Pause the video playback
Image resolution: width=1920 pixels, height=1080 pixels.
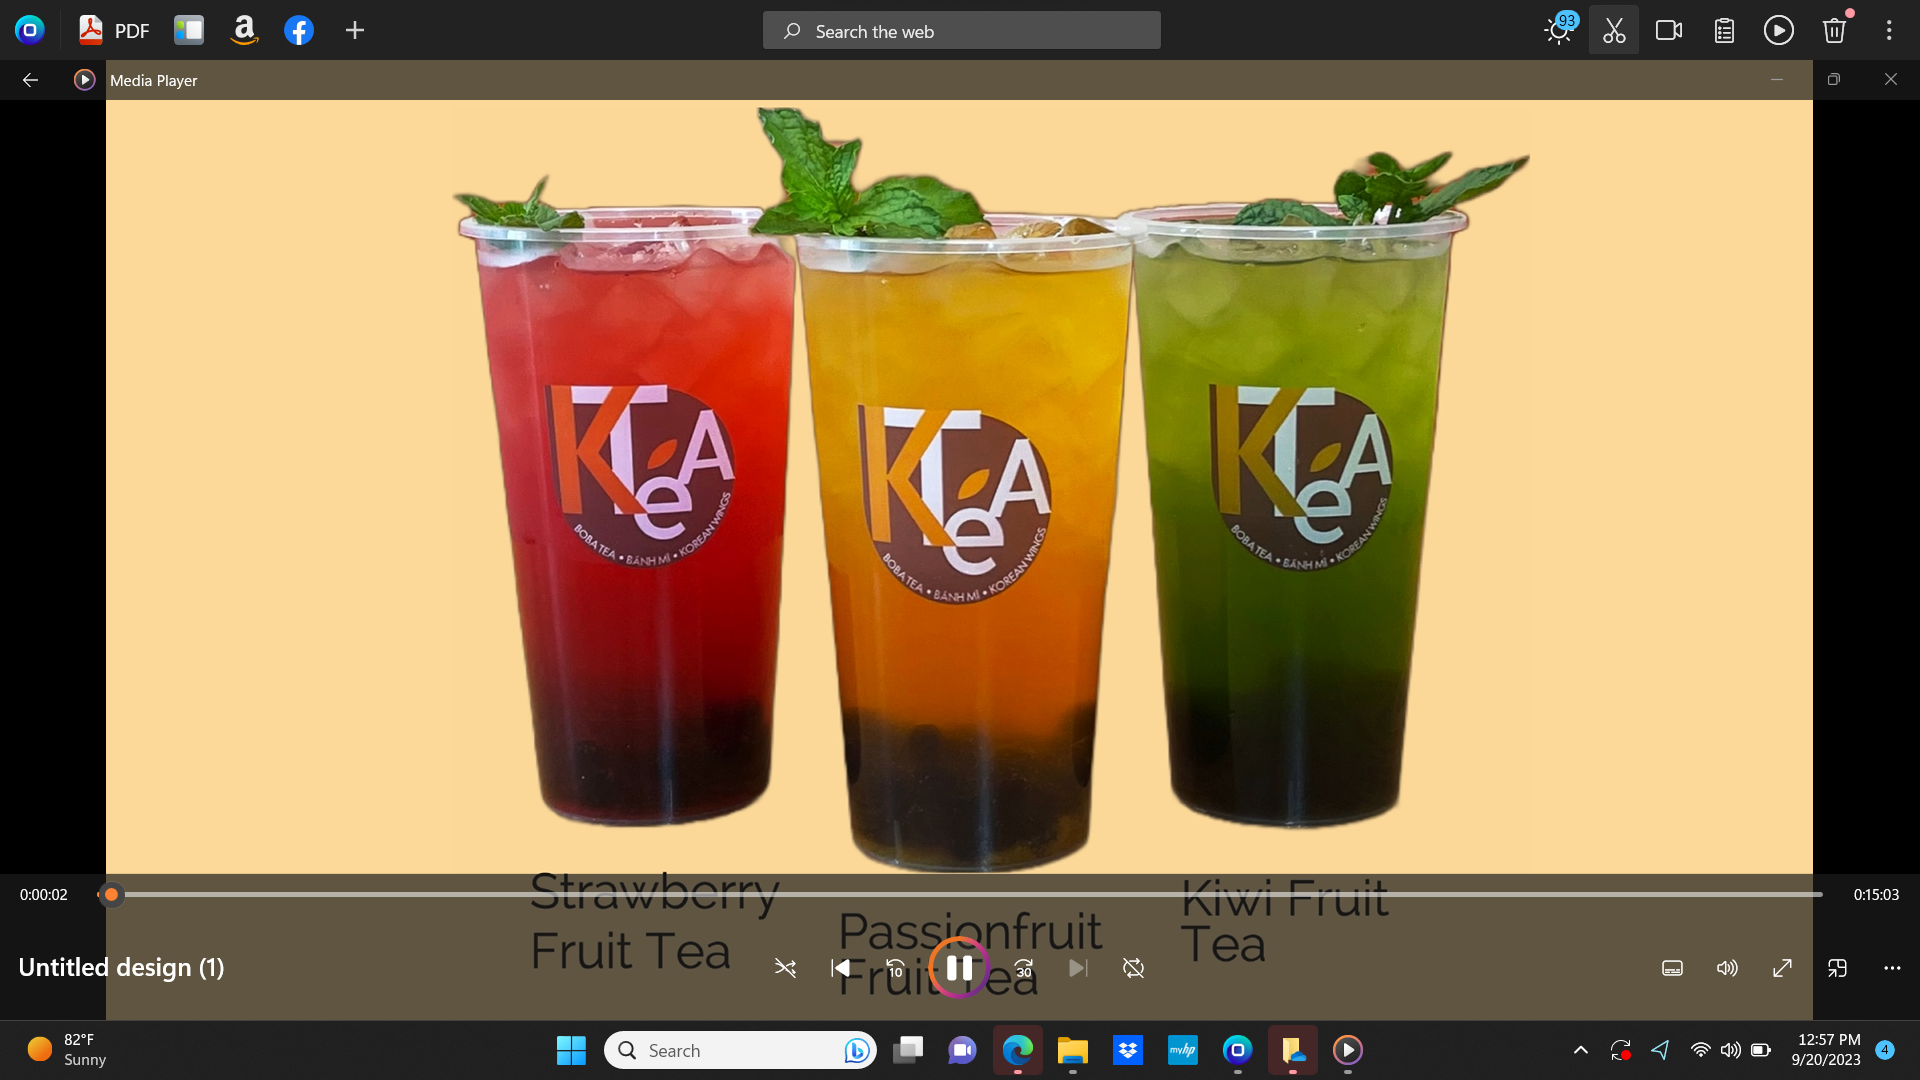click(x=959, y=968)
